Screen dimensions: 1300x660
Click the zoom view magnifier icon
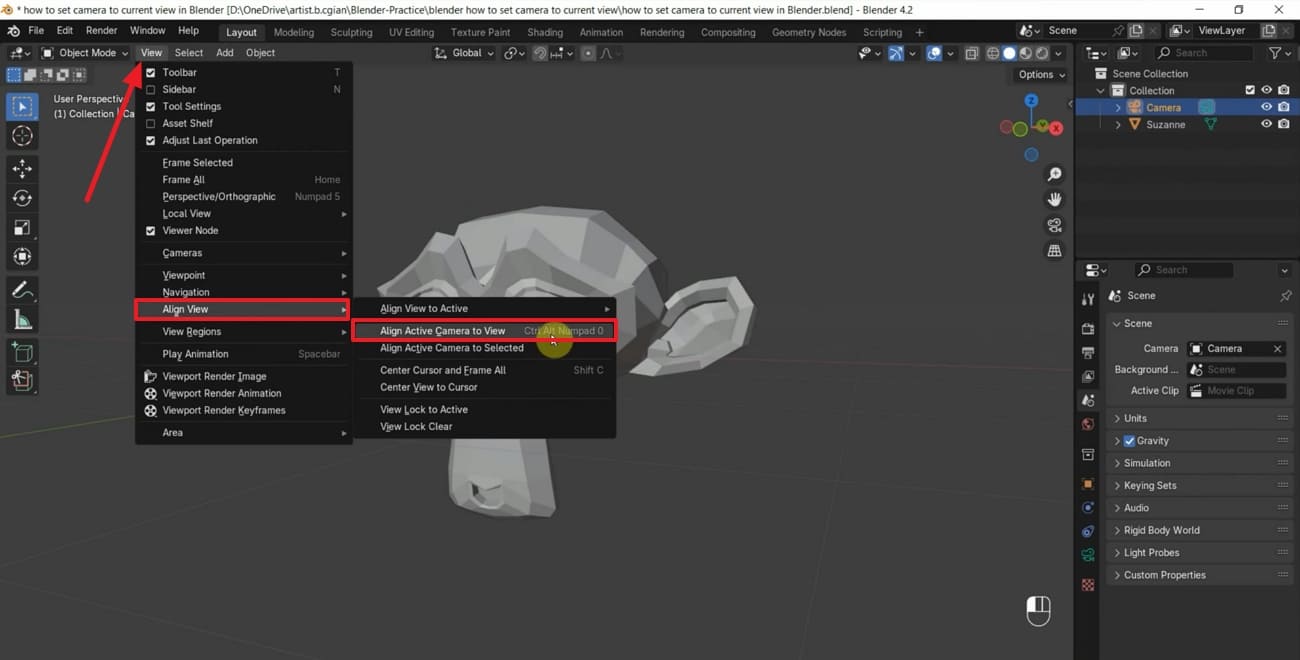(x=1054, y=174)
